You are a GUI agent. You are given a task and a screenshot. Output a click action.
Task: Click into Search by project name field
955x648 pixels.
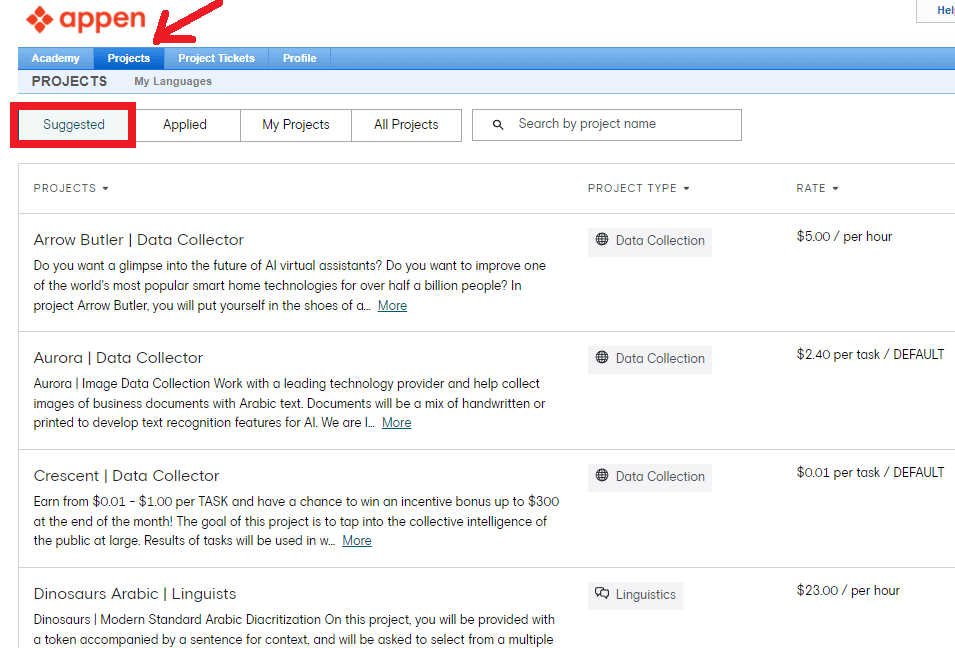pos(620,125)
